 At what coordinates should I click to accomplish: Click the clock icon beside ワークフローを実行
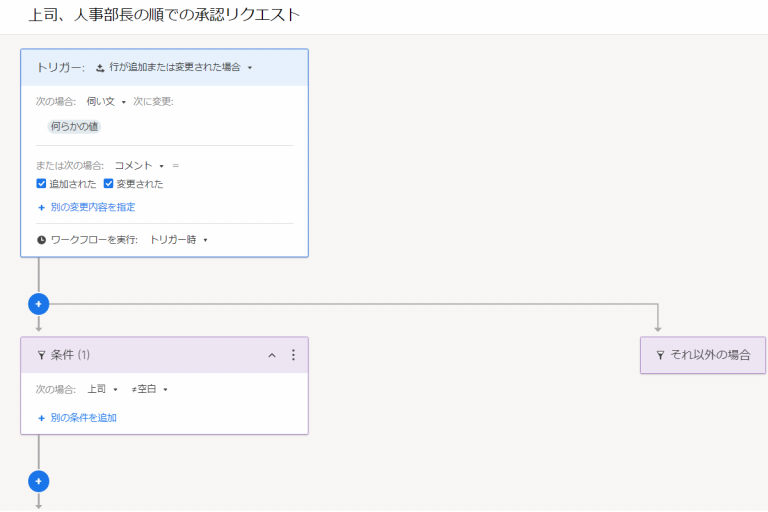click(41, 240)
